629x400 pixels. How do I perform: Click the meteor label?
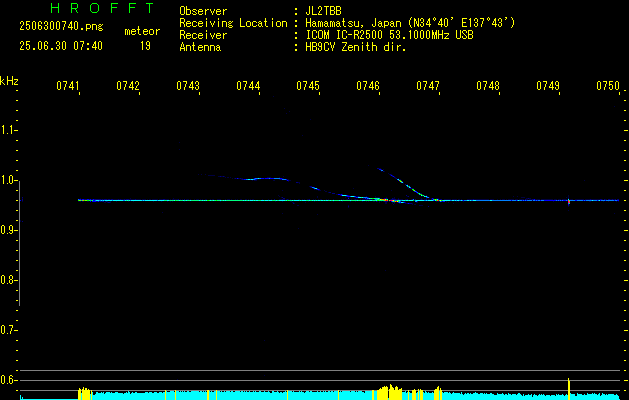(142, 31)
